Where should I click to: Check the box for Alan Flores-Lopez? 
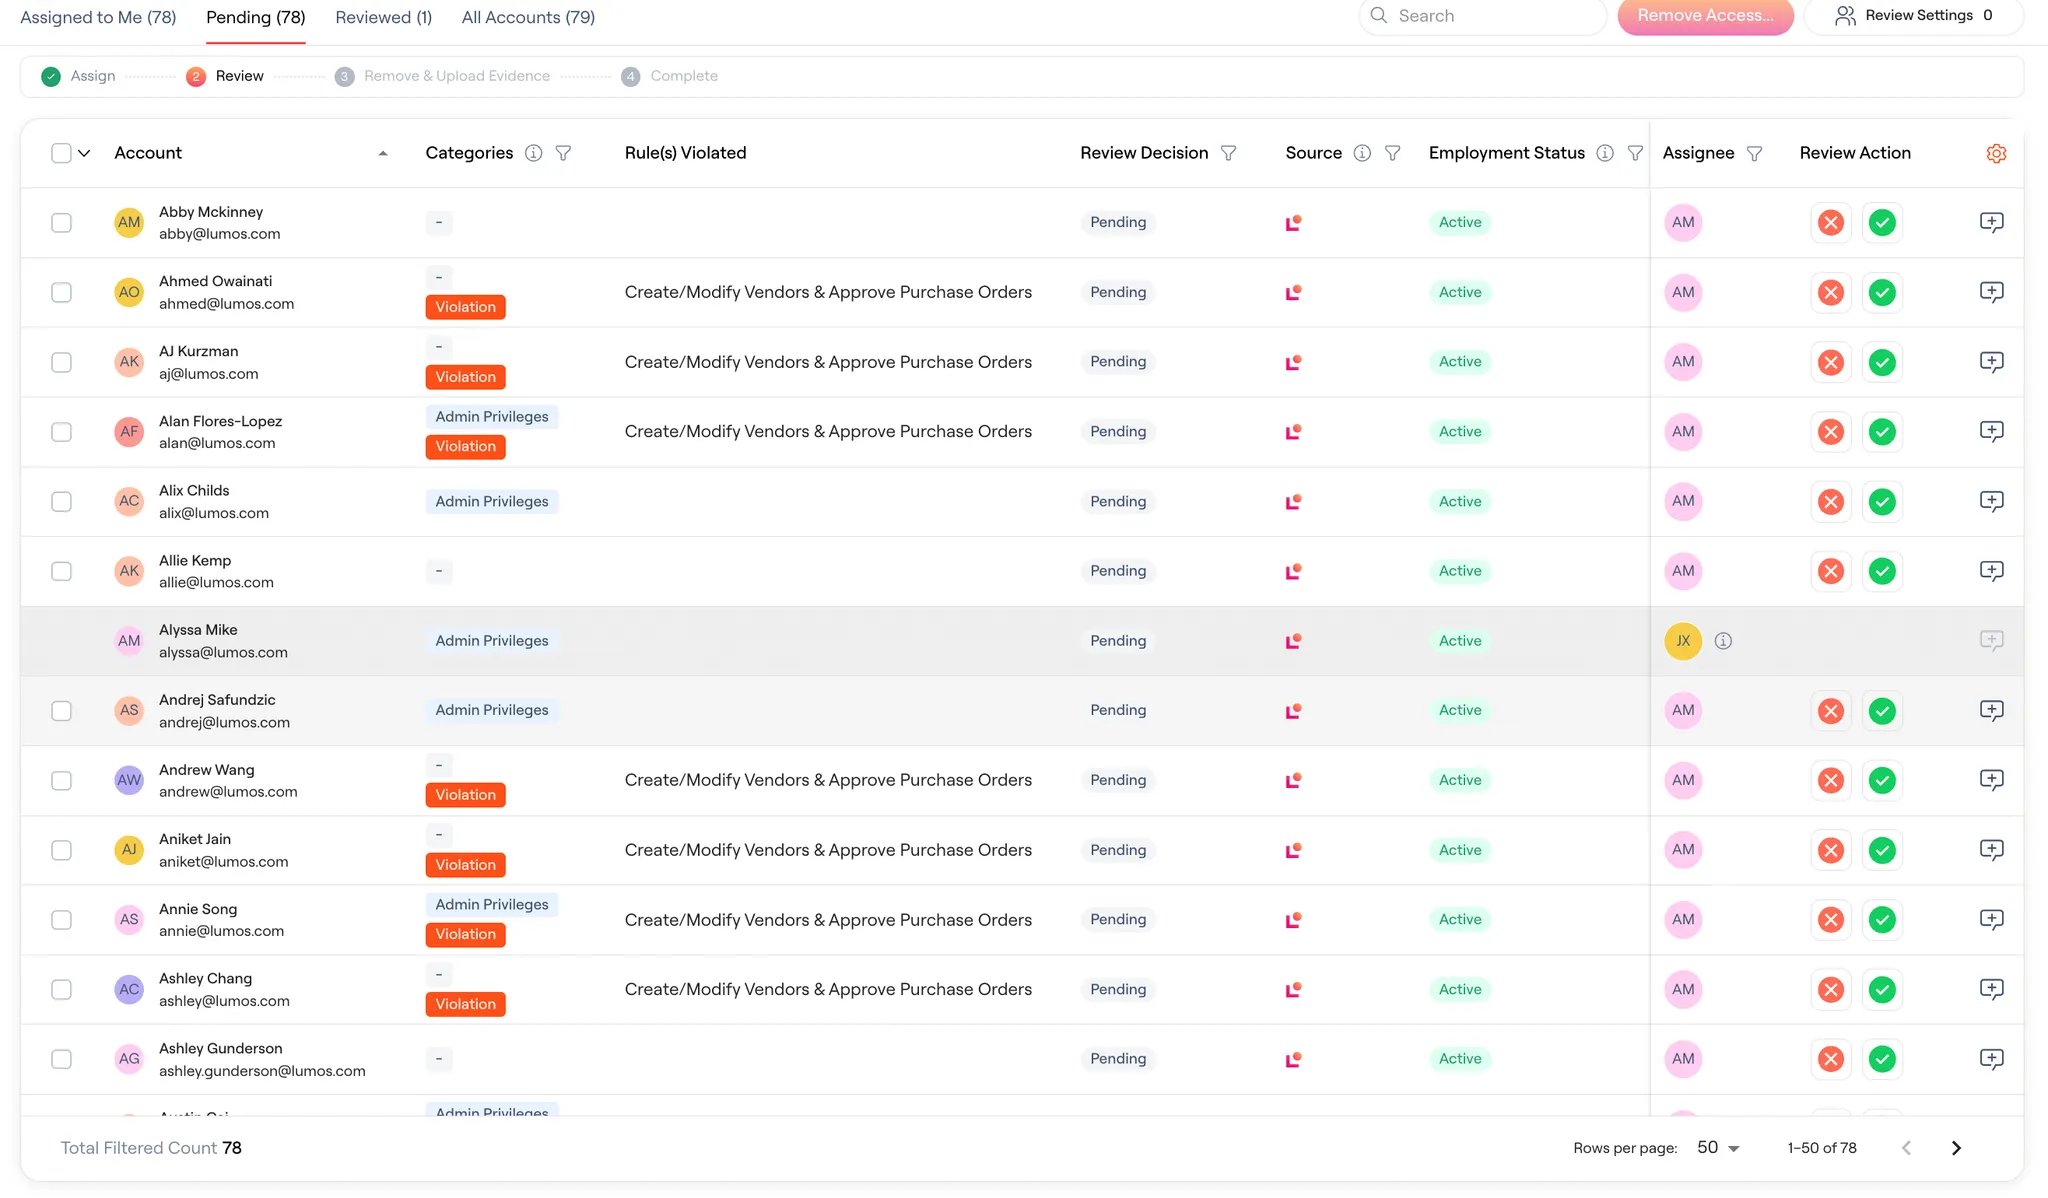[x=61, y=432]
